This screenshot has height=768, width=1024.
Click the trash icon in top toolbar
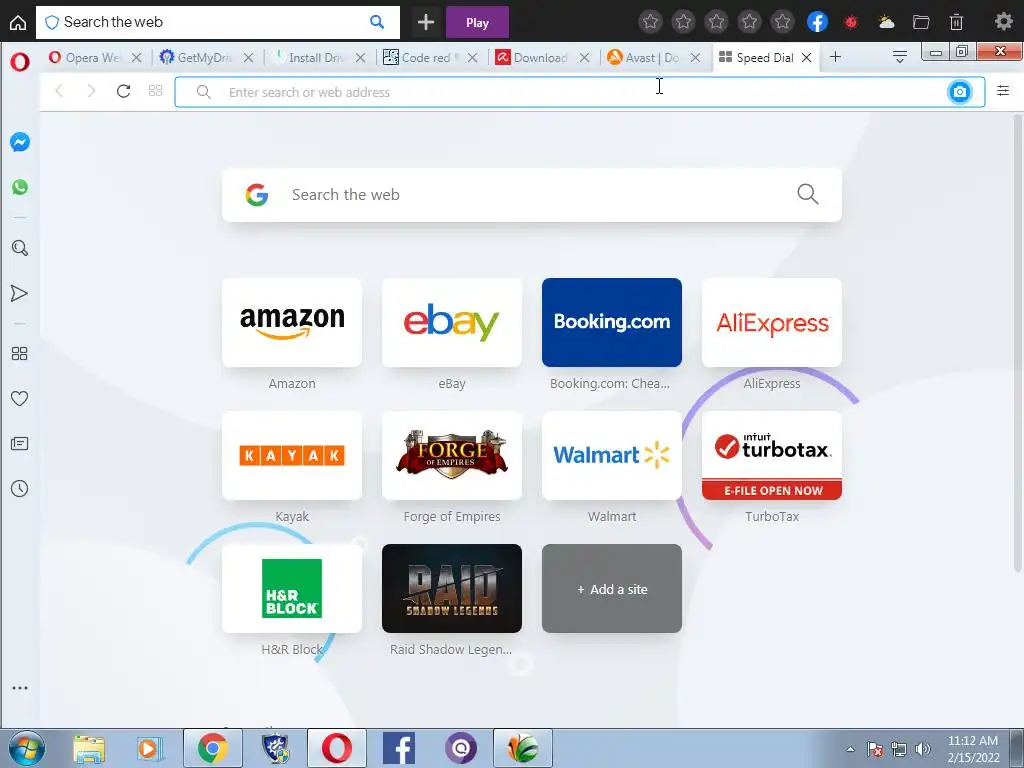click(956, 22)
